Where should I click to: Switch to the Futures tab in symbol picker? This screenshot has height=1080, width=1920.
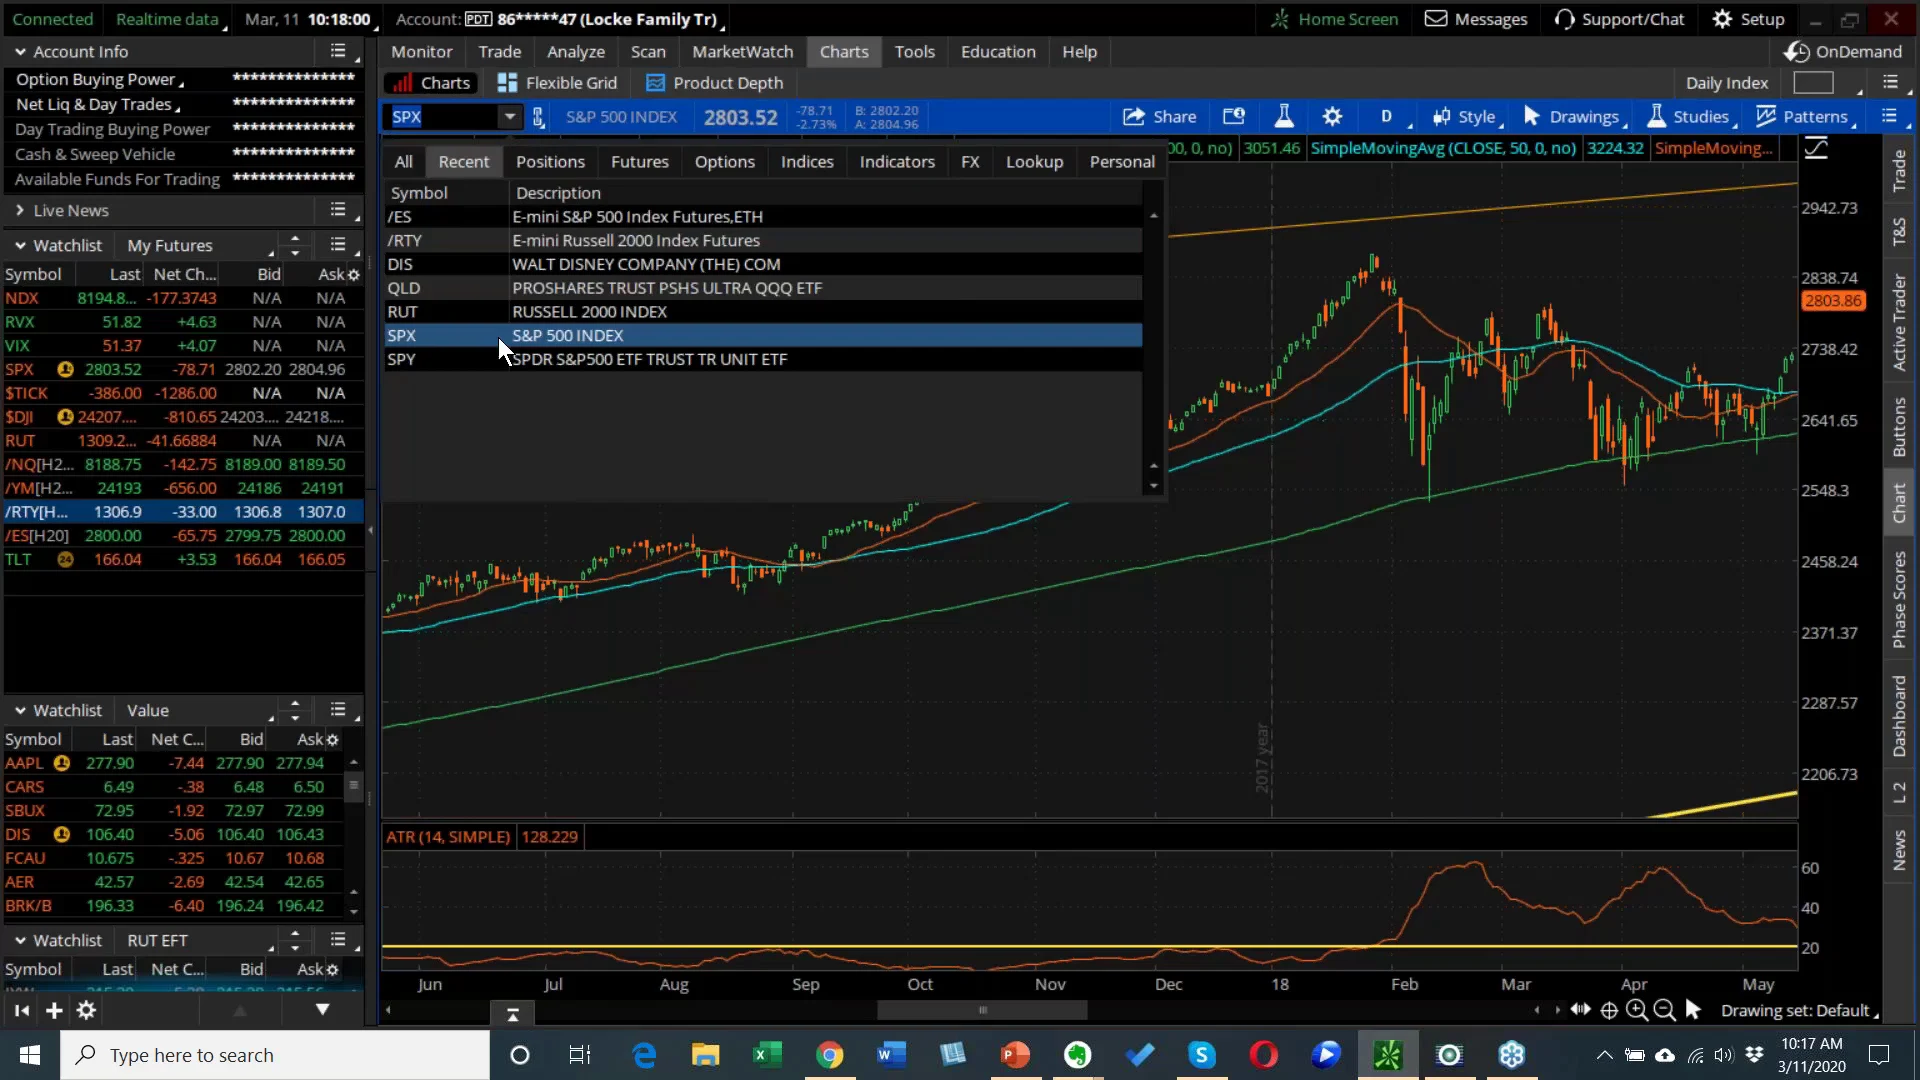(x=640, y=162)
